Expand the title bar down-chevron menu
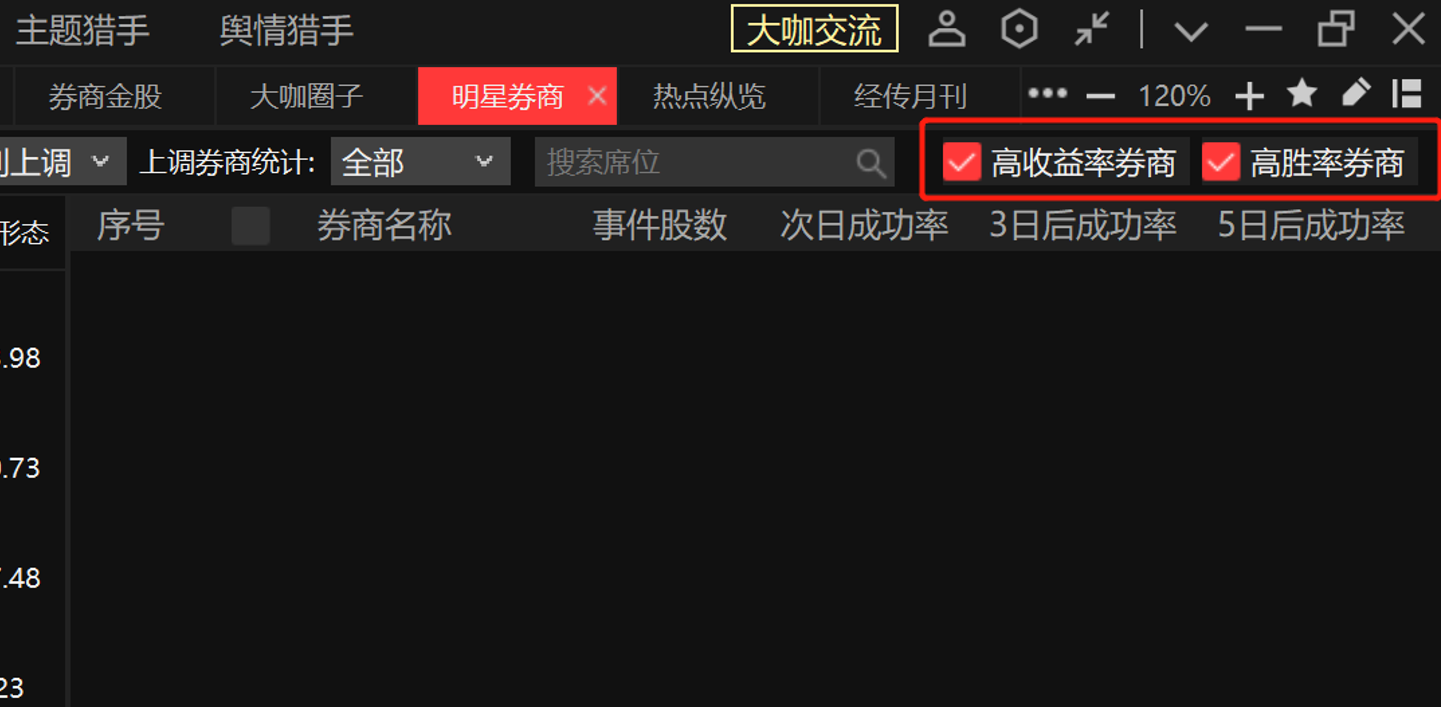 [1190, 30]
